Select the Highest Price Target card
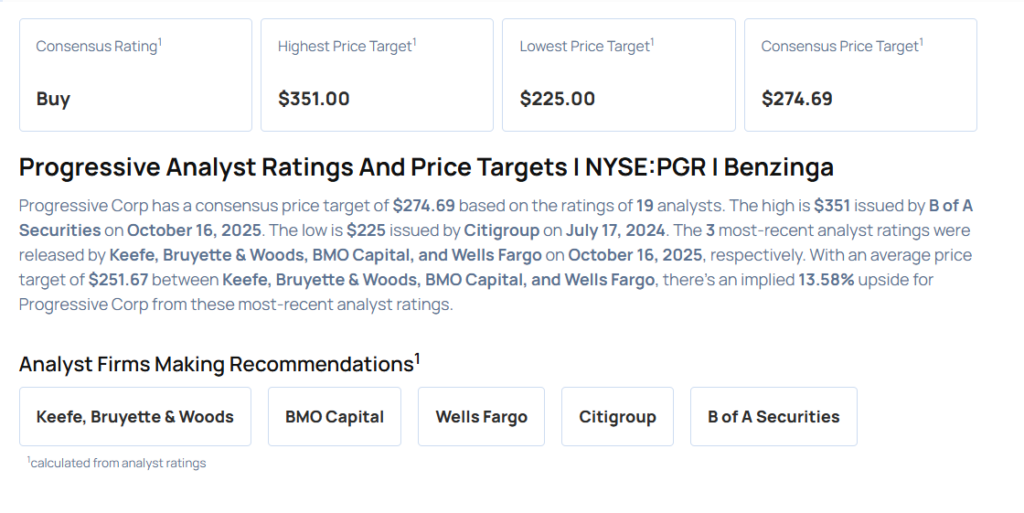 [x=377, y=75]
